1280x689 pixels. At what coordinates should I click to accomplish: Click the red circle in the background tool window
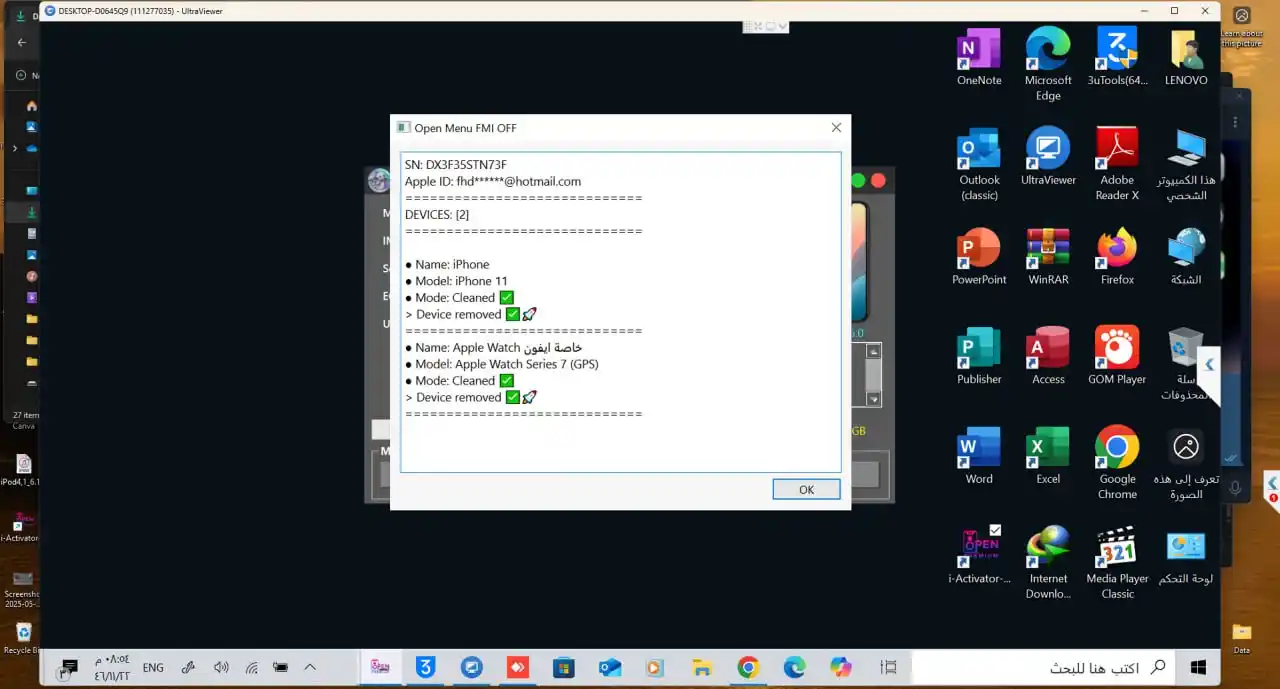pos(879,181)
